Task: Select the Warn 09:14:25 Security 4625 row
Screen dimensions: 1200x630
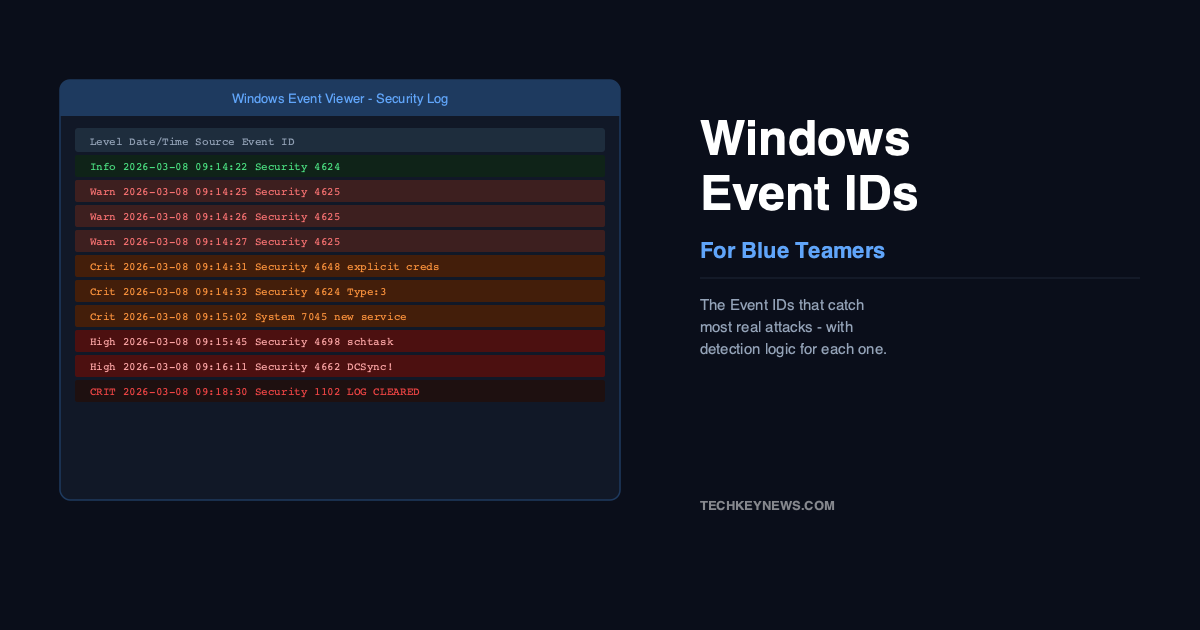Action: click(x=340, y=191)
